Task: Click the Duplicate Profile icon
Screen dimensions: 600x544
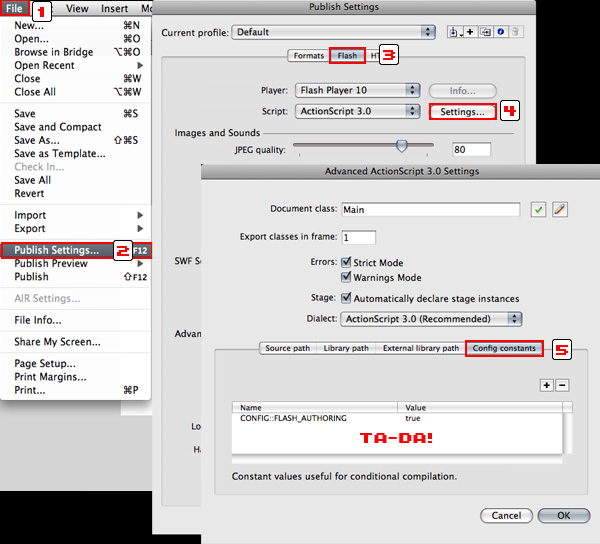Action: (485, 32)
